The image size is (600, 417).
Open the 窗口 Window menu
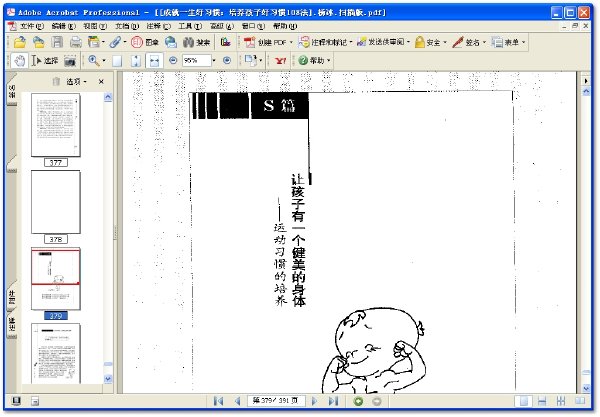click(253, 26)
